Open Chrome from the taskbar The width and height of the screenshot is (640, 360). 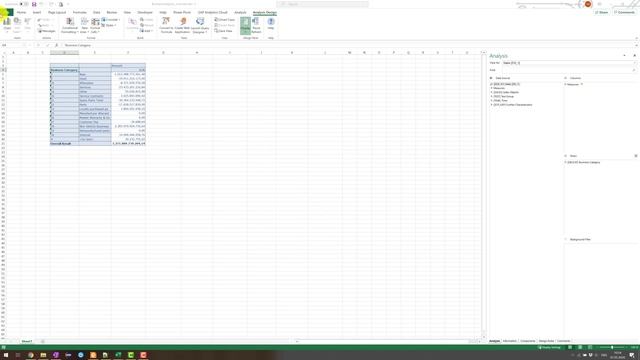coord(31,355)
